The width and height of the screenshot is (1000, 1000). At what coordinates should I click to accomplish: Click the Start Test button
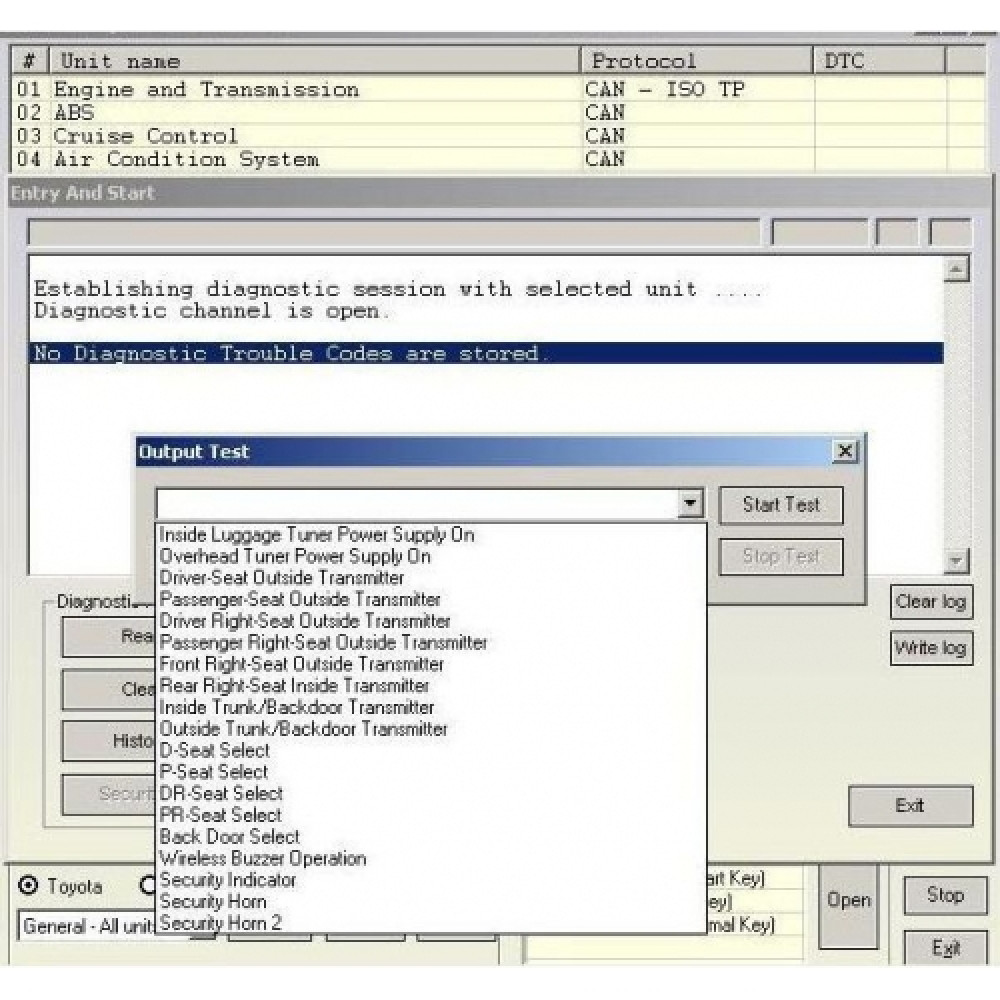(x=780, y=505)
